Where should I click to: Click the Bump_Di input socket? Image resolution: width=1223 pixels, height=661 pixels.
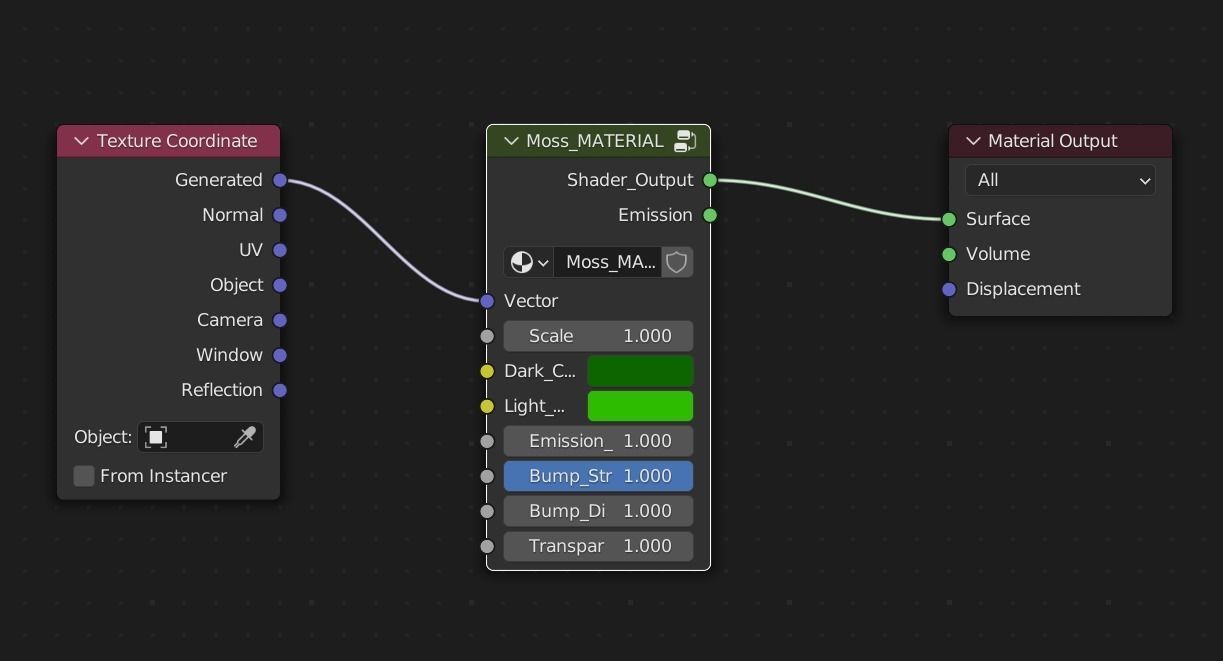pyautogui.click(x=487, y=511)
